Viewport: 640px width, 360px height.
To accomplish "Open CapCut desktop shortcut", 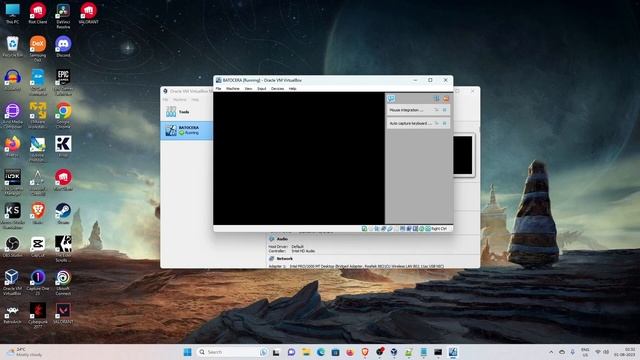I will pyautogui.click(x=38, y=247).
